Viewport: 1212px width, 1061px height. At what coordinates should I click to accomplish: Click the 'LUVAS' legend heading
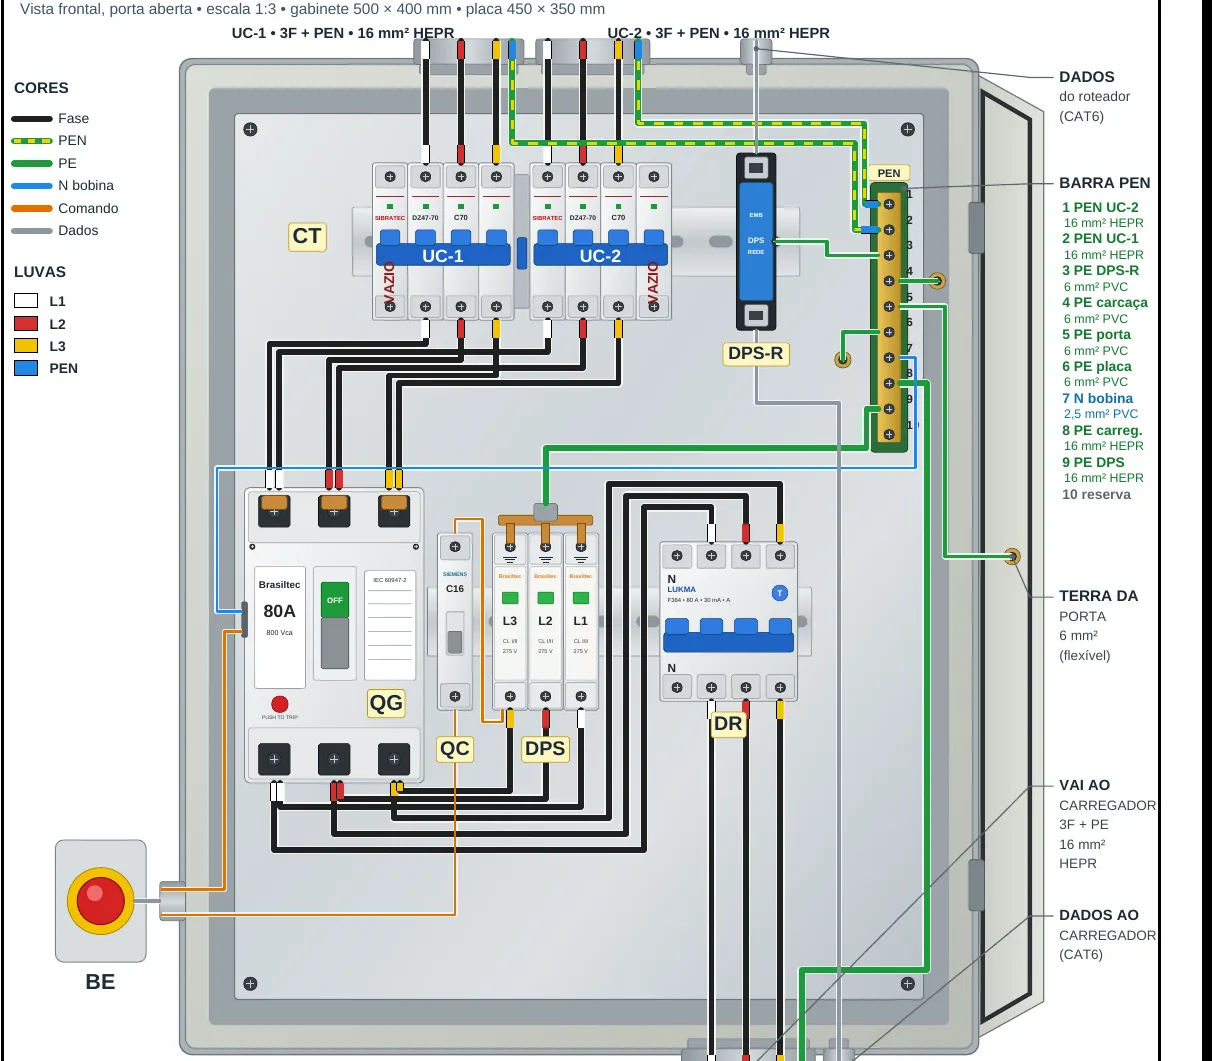click(40, 272)
